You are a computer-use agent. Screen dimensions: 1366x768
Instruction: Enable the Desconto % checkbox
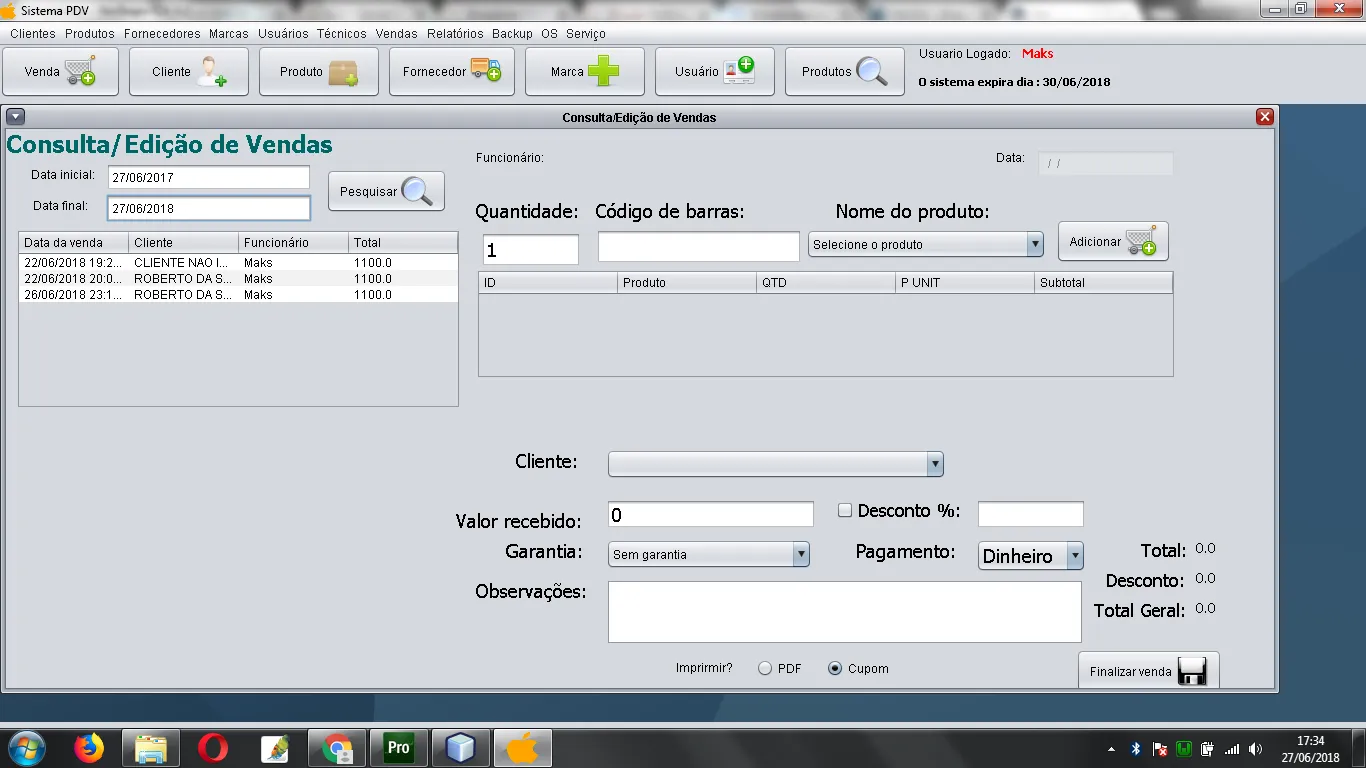pyautogui.click(x=845, y=511)
